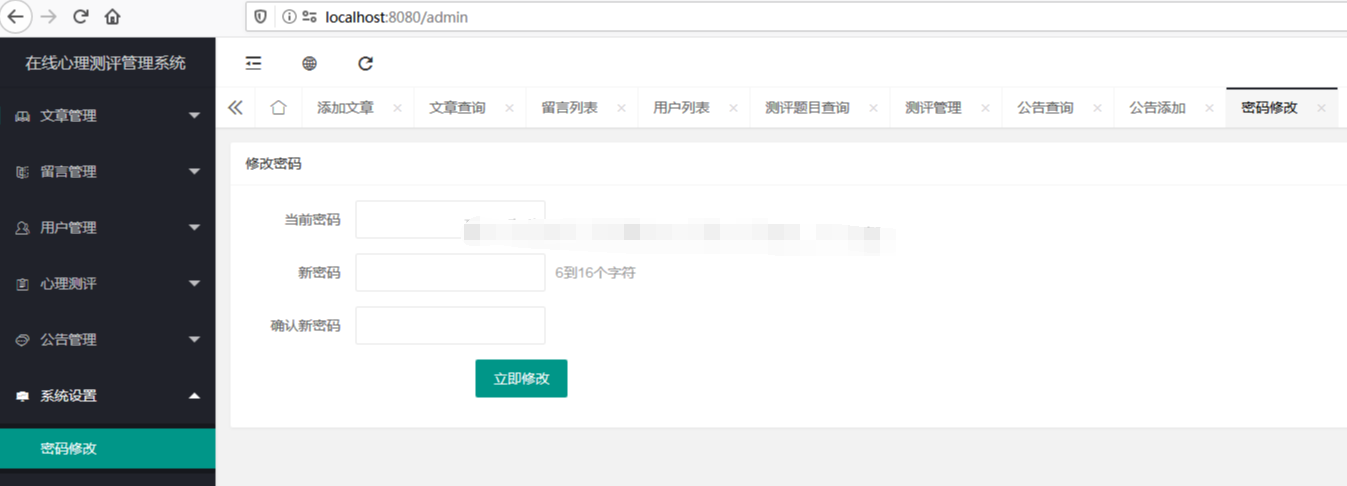Switch to the 测评管理 tab
The image size is (1347, 486).
coord(933,108)
